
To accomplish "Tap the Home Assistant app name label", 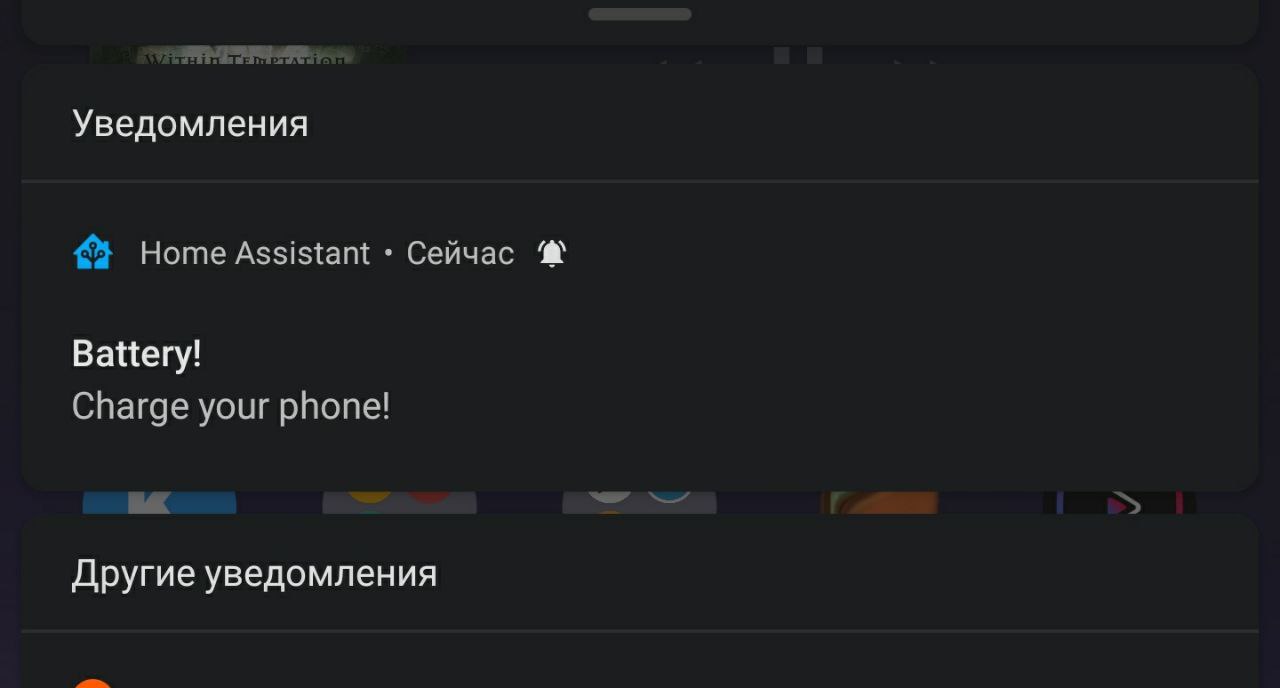I will point(255,253).
